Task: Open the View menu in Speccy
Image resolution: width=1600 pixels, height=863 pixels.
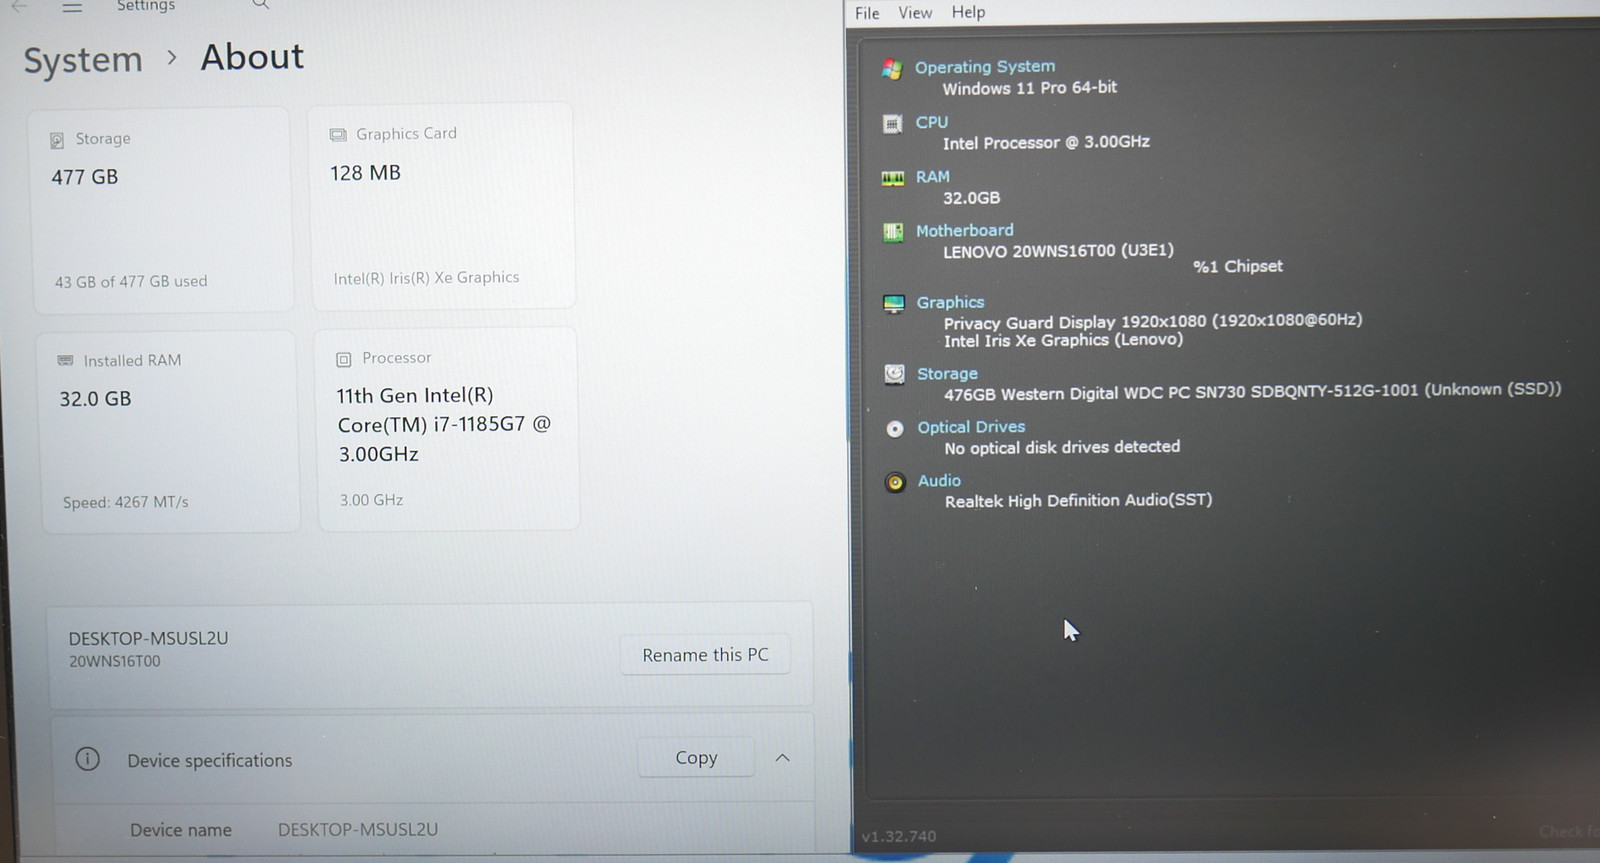Action: [x=915, y=13]
